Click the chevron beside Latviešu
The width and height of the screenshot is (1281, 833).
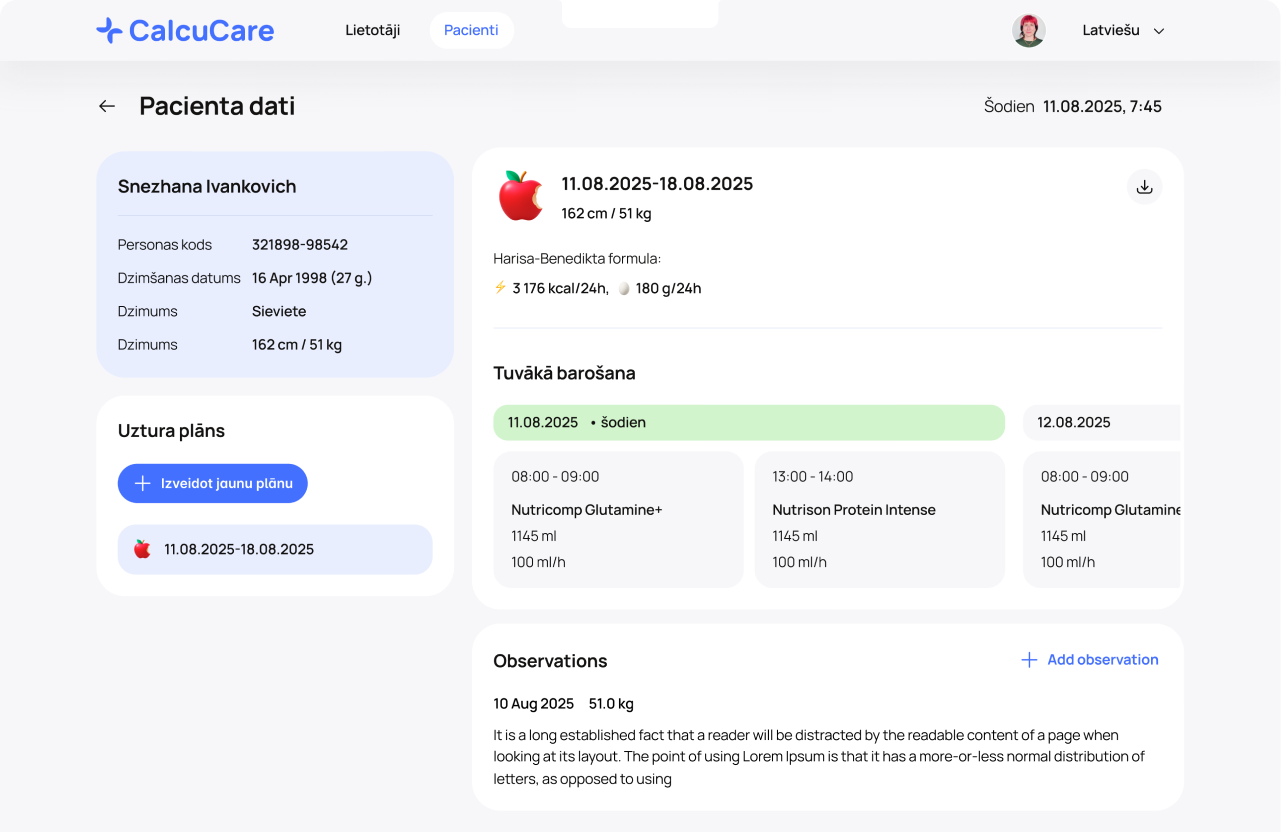tap(1159, 31)
